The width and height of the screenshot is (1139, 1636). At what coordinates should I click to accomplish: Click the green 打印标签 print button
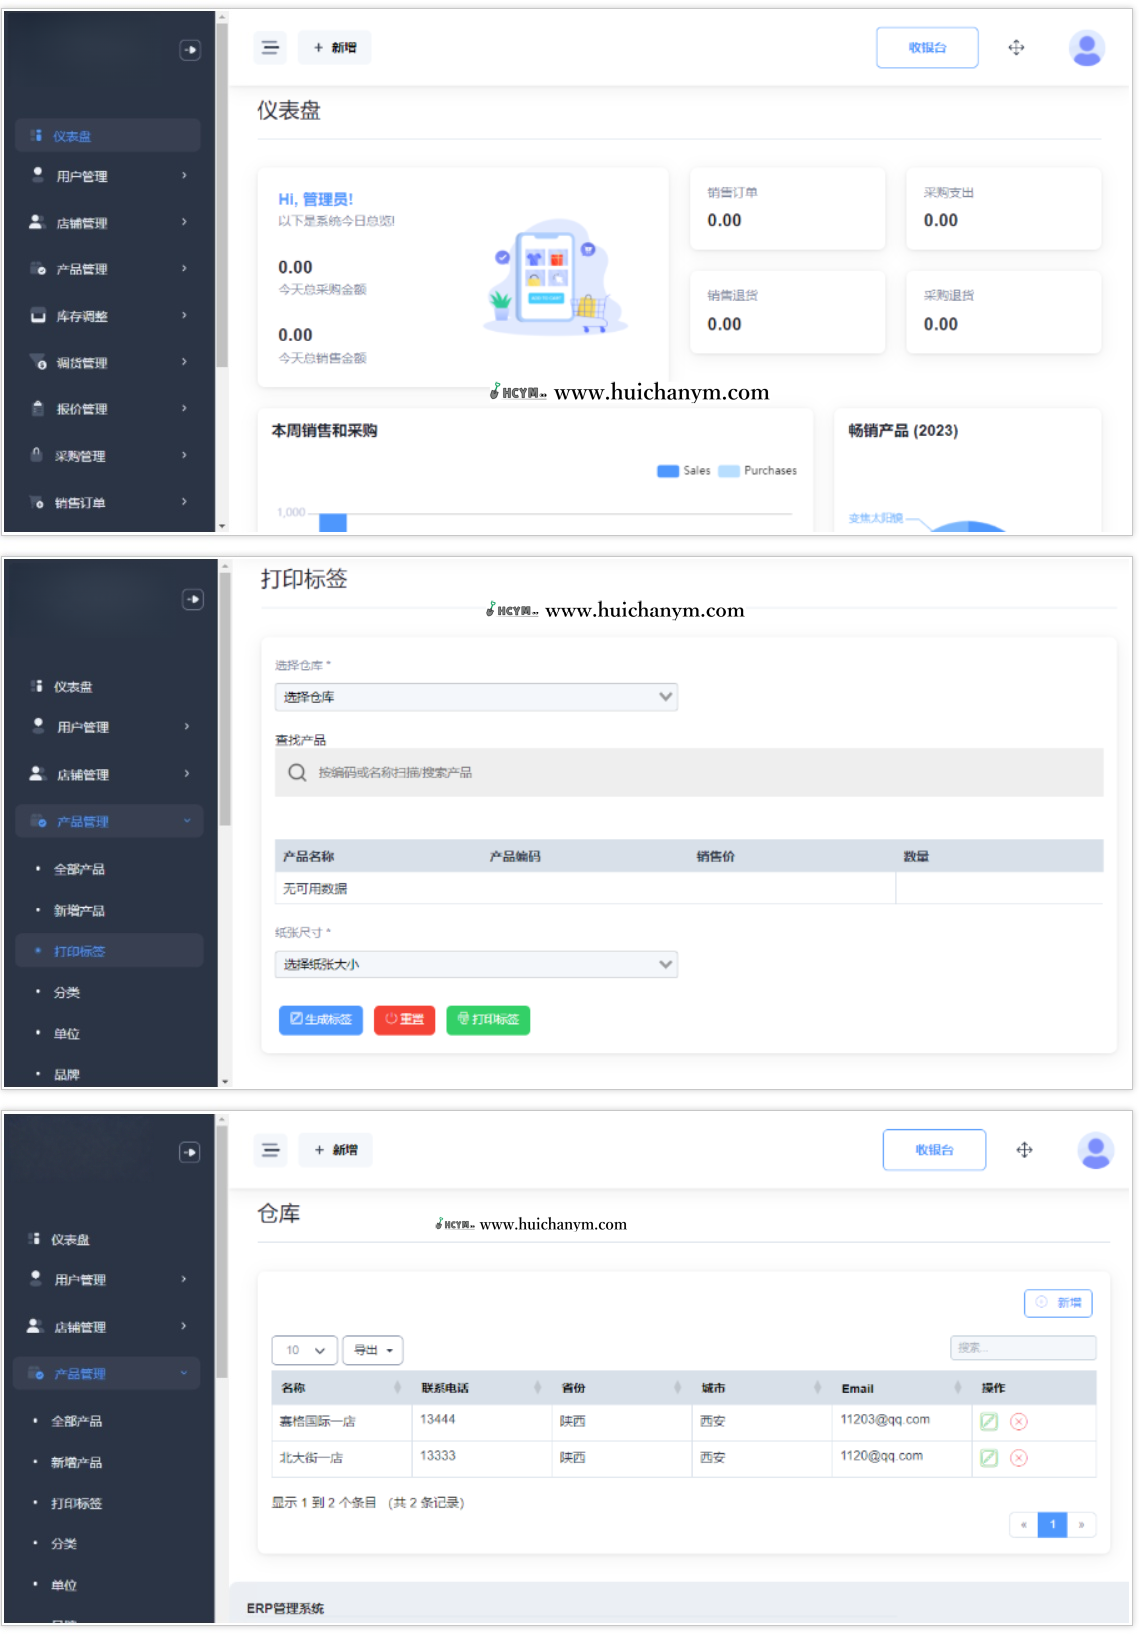click(x=488, y=1020)
